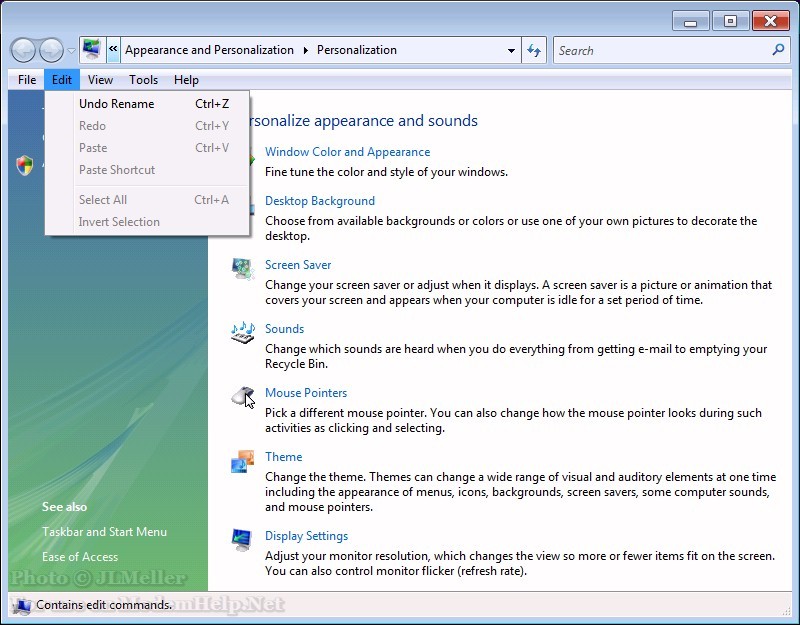Click the greyed Redo menu entry
The image size is (800, 625).
(x=147, y=126)
